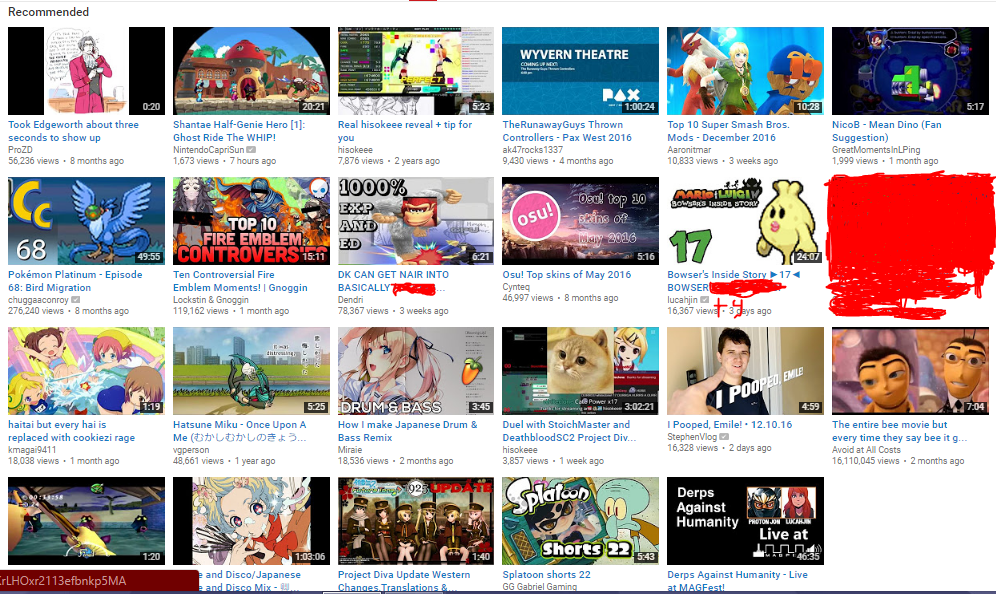
Task: Open 'Real hisokeee reveal + tip' title
Action: point(405,131)
